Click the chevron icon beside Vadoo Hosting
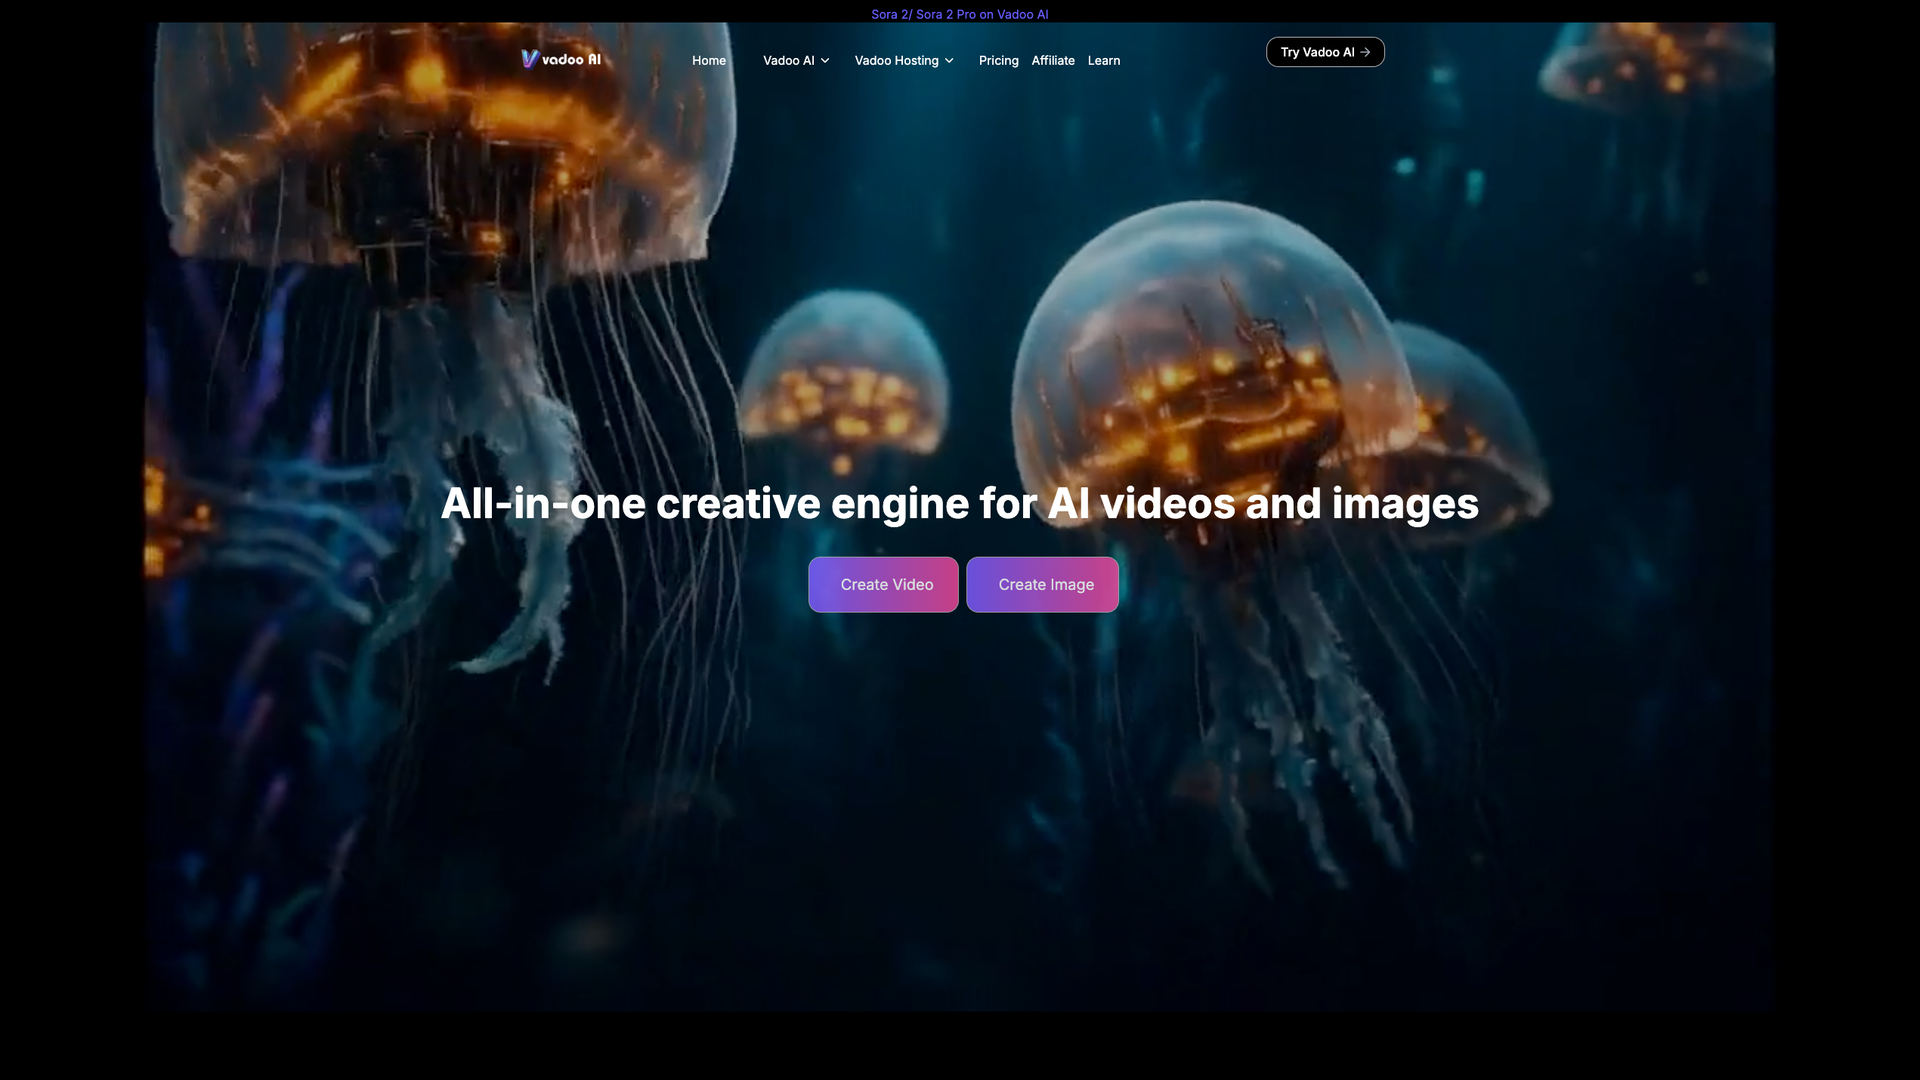The image size is (1920, 1080). [948, 60]
